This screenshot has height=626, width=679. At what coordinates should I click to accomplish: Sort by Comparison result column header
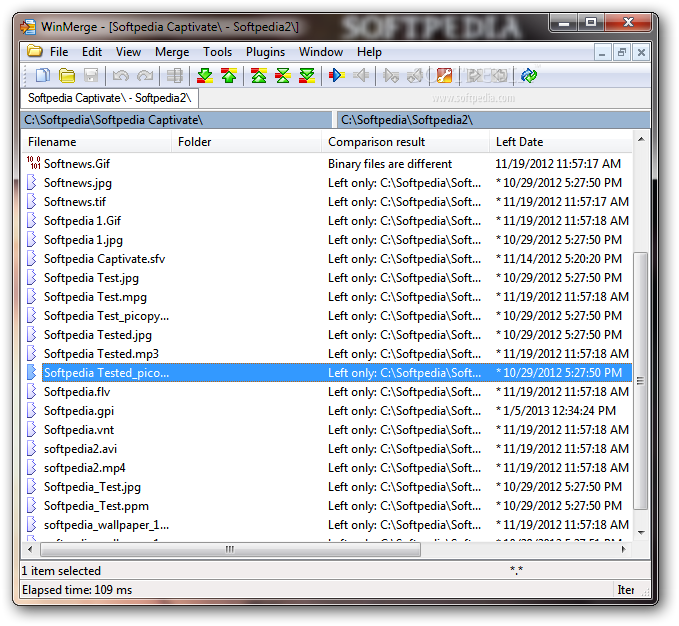405,142
